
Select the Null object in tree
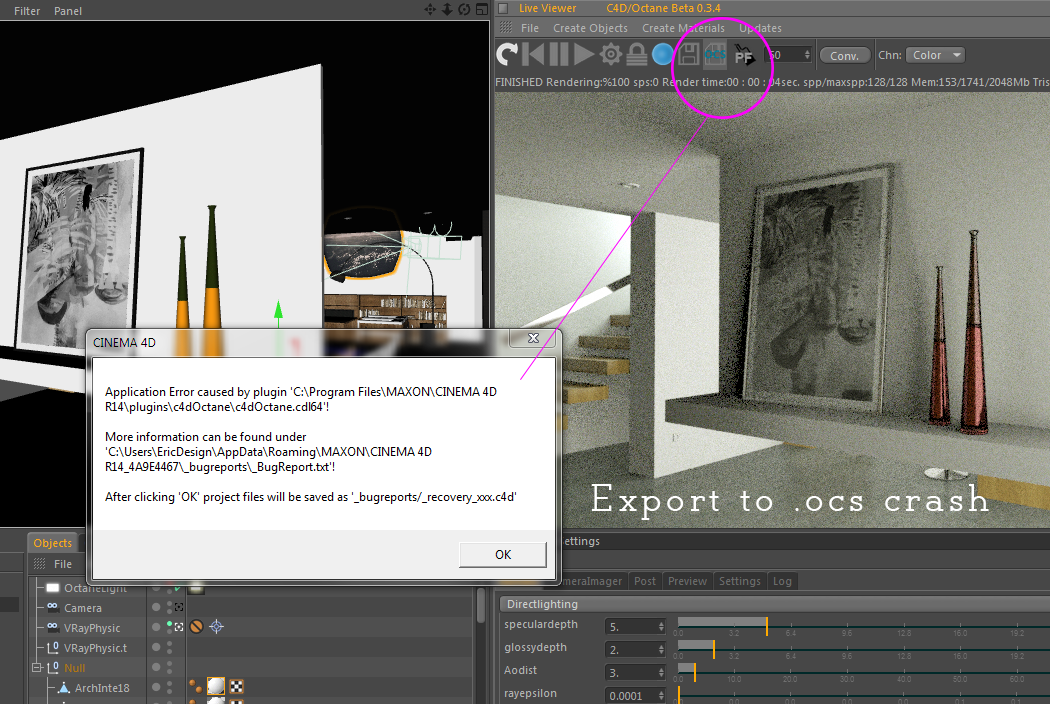point(74,668)
